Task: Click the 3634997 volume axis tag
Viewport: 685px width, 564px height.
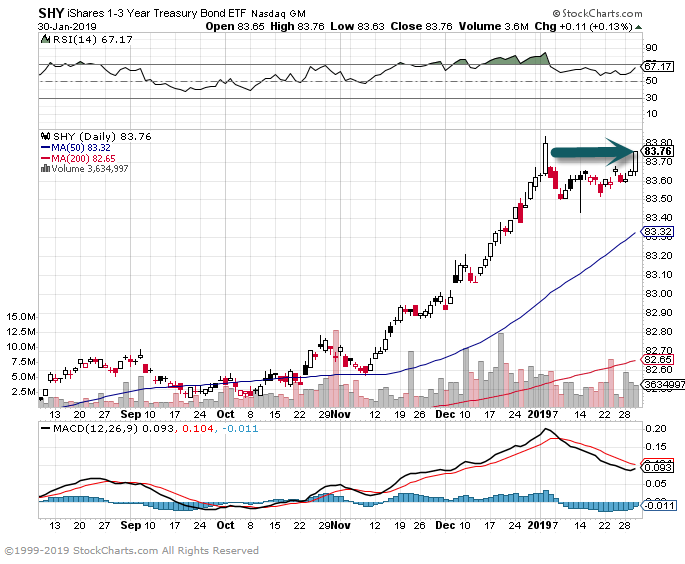Action: (663, 384)
